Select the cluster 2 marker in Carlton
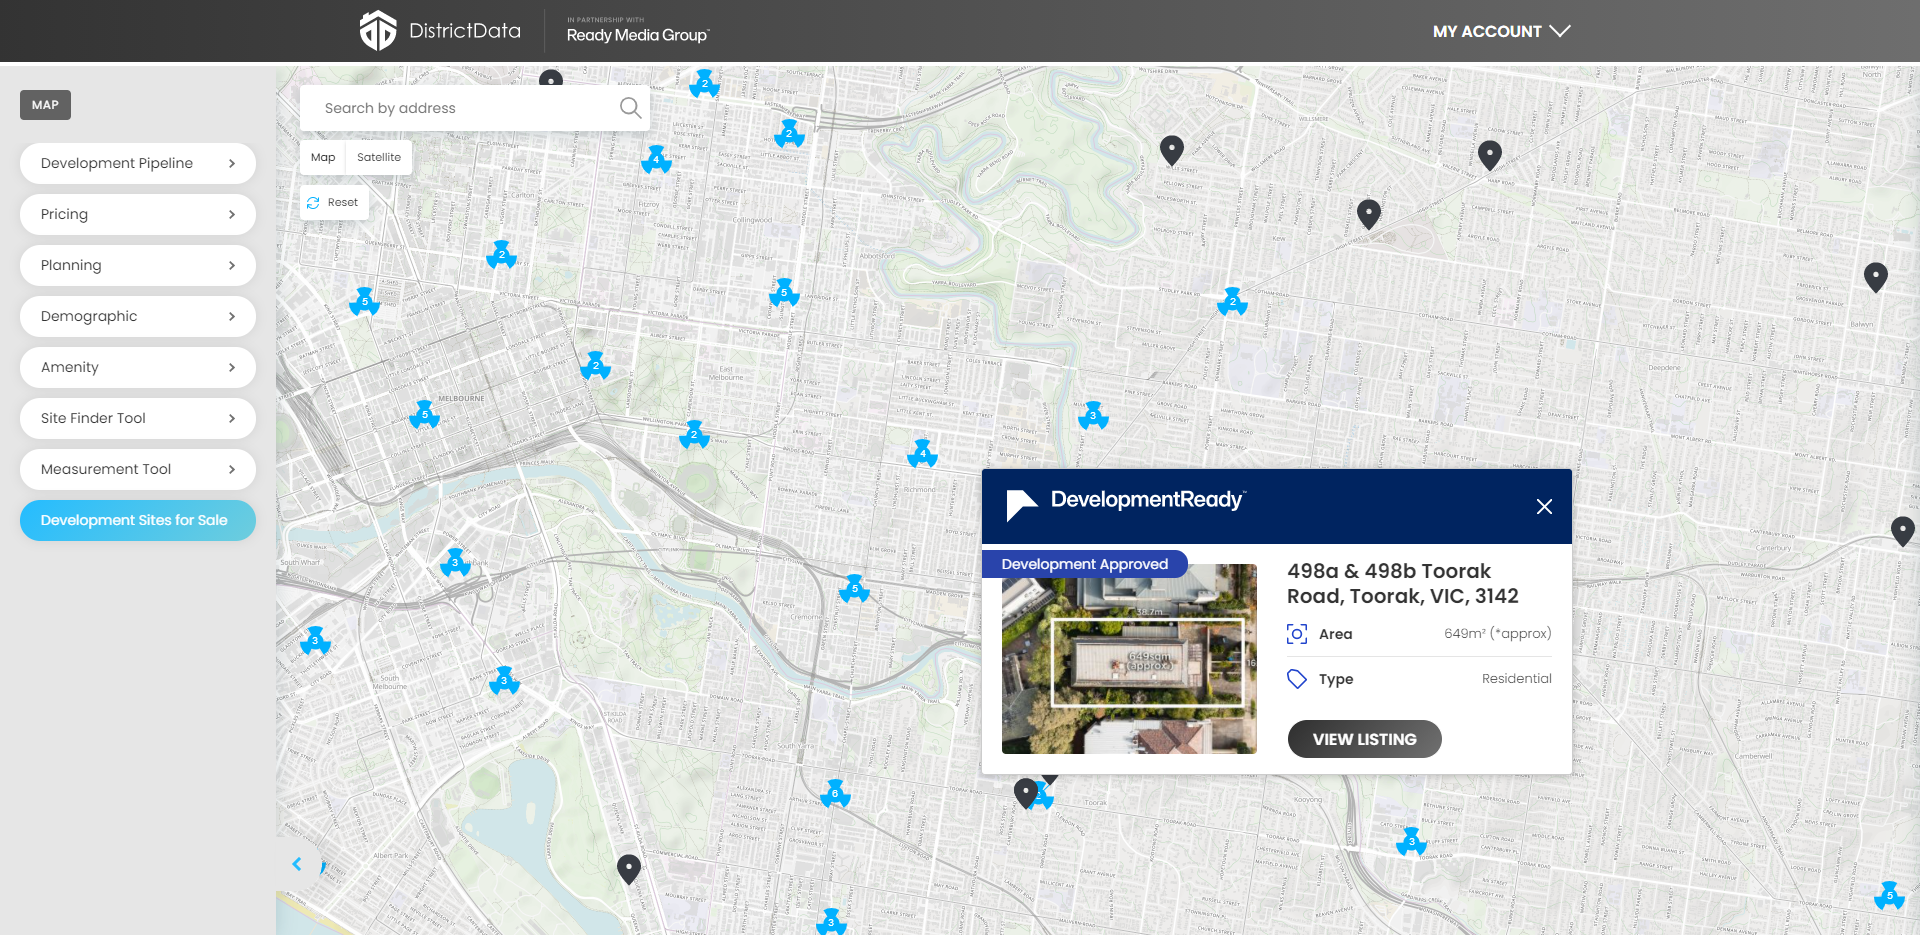1920x935 pixels. point(501,254)
